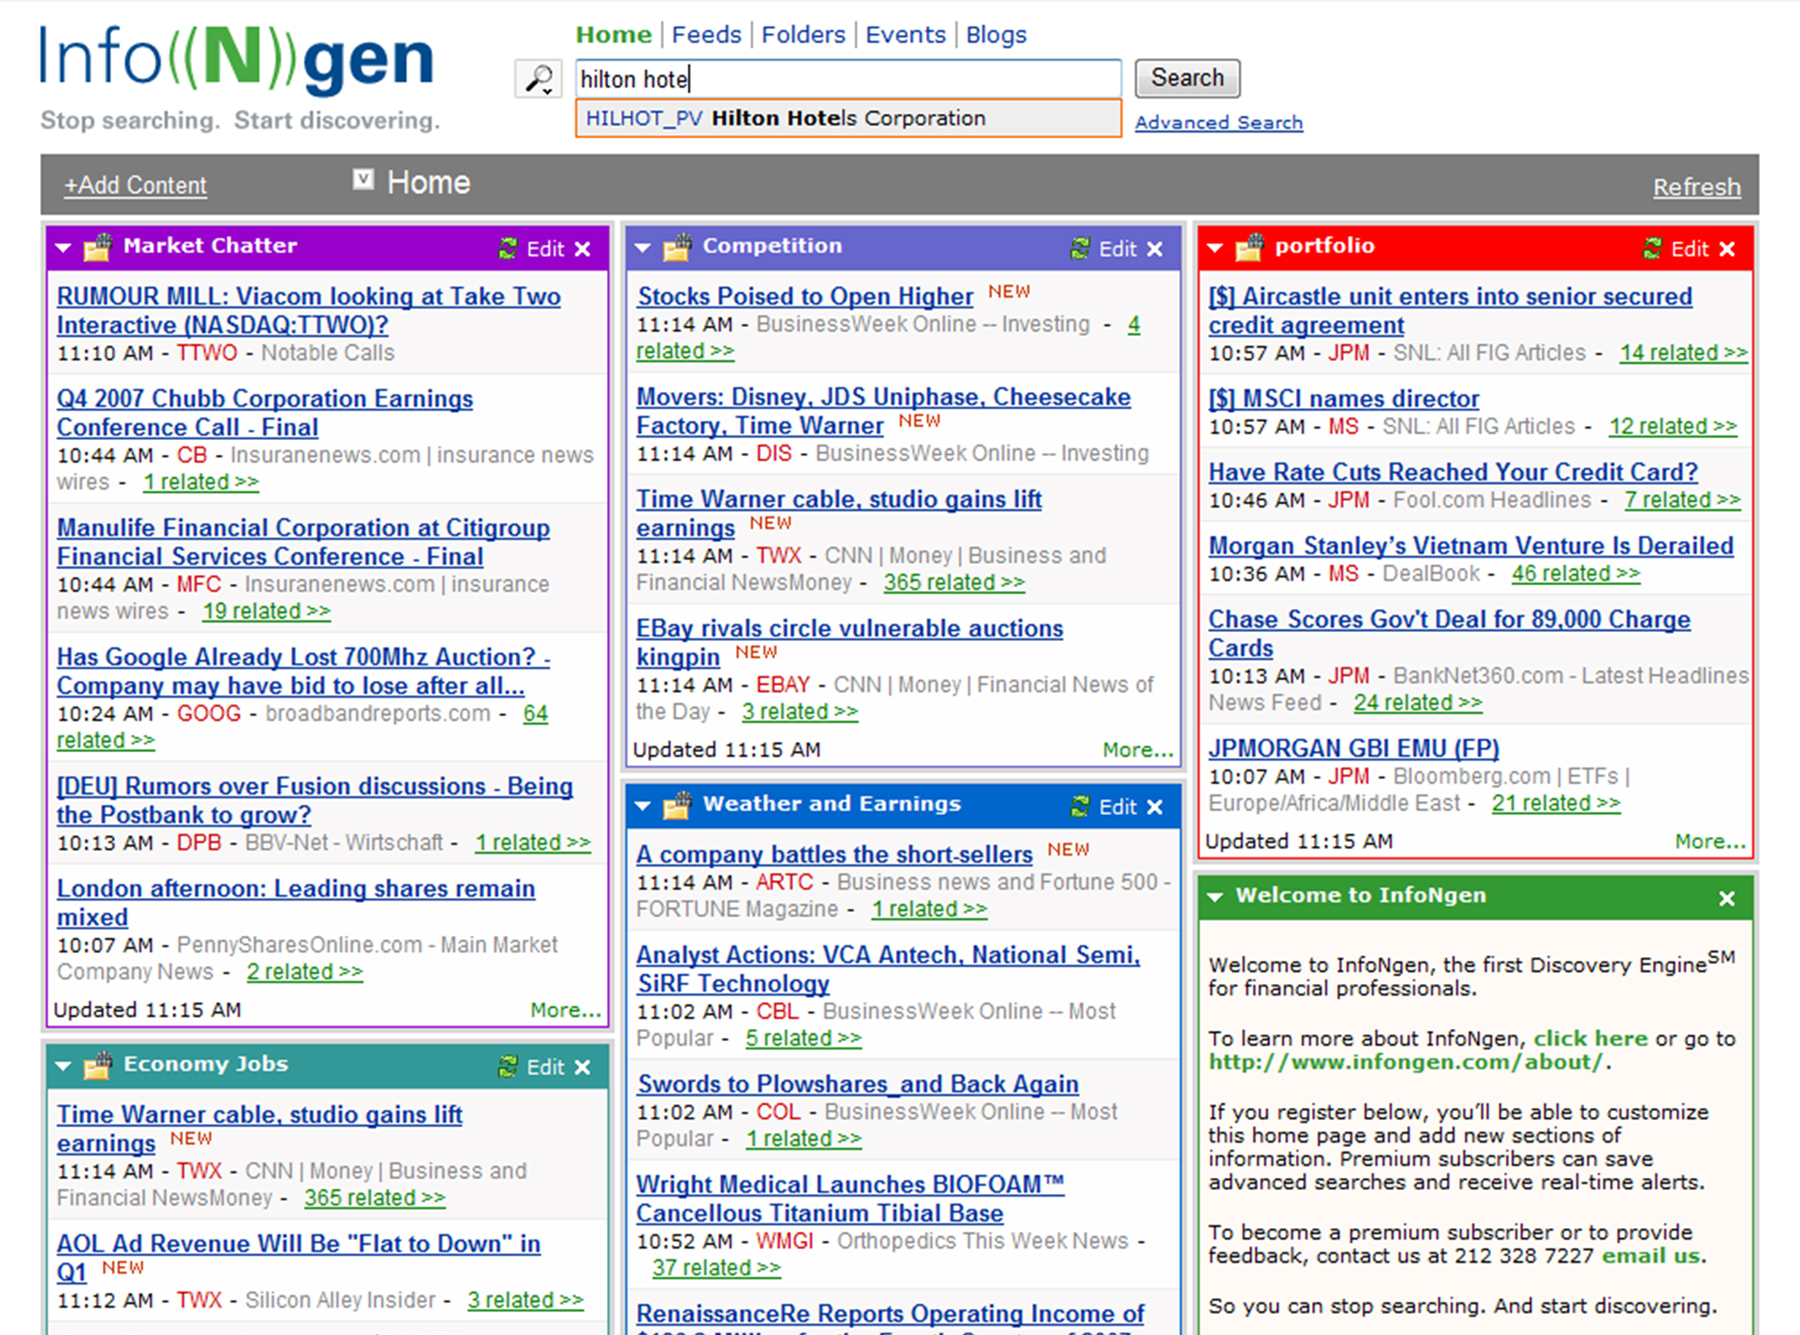Refresh the Market Chatter panel
The width and height of the screenshot is (1800, 1335).
(x=508, y=248)
